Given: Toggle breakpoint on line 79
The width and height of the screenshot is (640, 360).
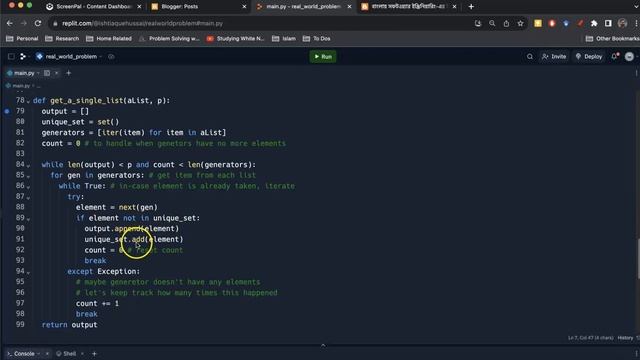Looking at the screenshot, I should [7, 111].
